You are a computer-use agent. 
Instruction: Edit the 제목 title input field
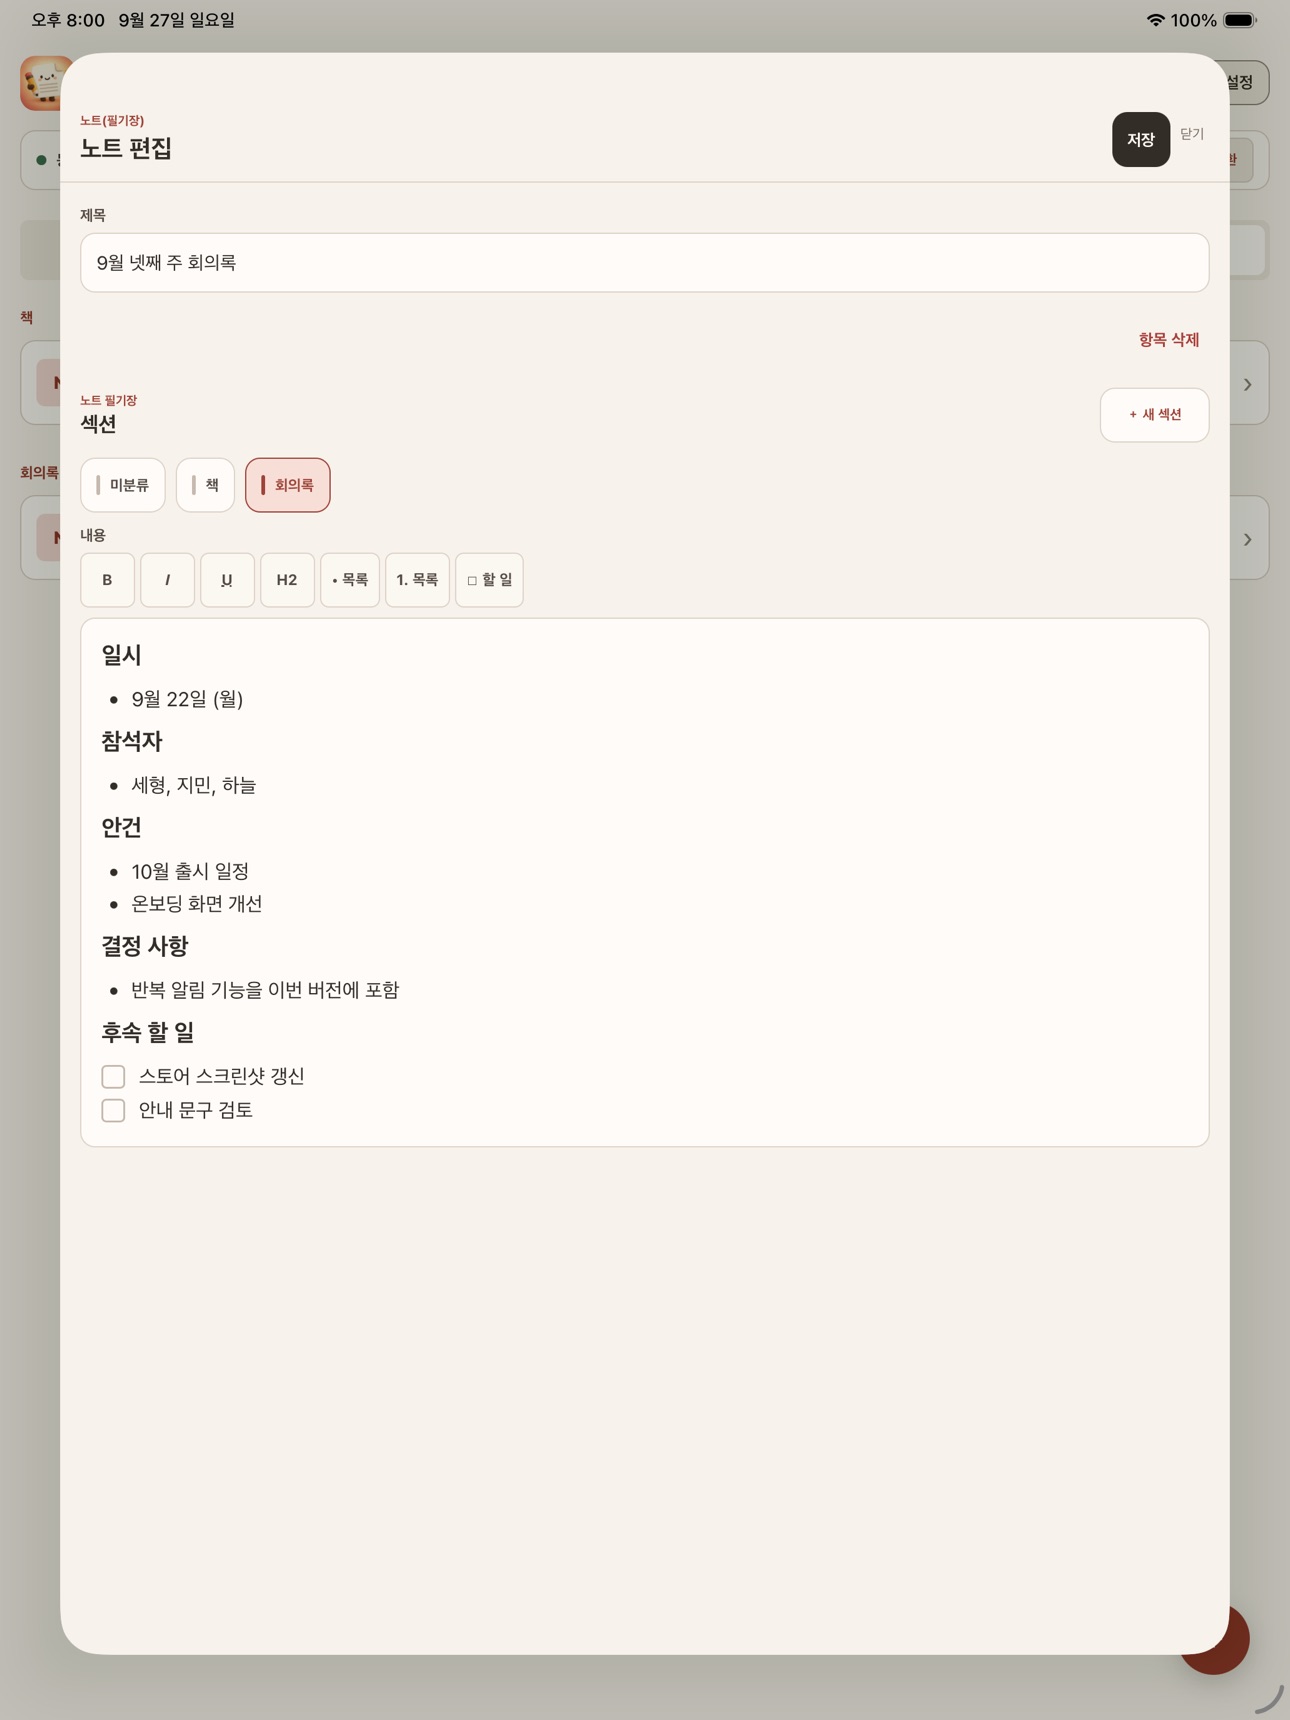tap(645, 263)
